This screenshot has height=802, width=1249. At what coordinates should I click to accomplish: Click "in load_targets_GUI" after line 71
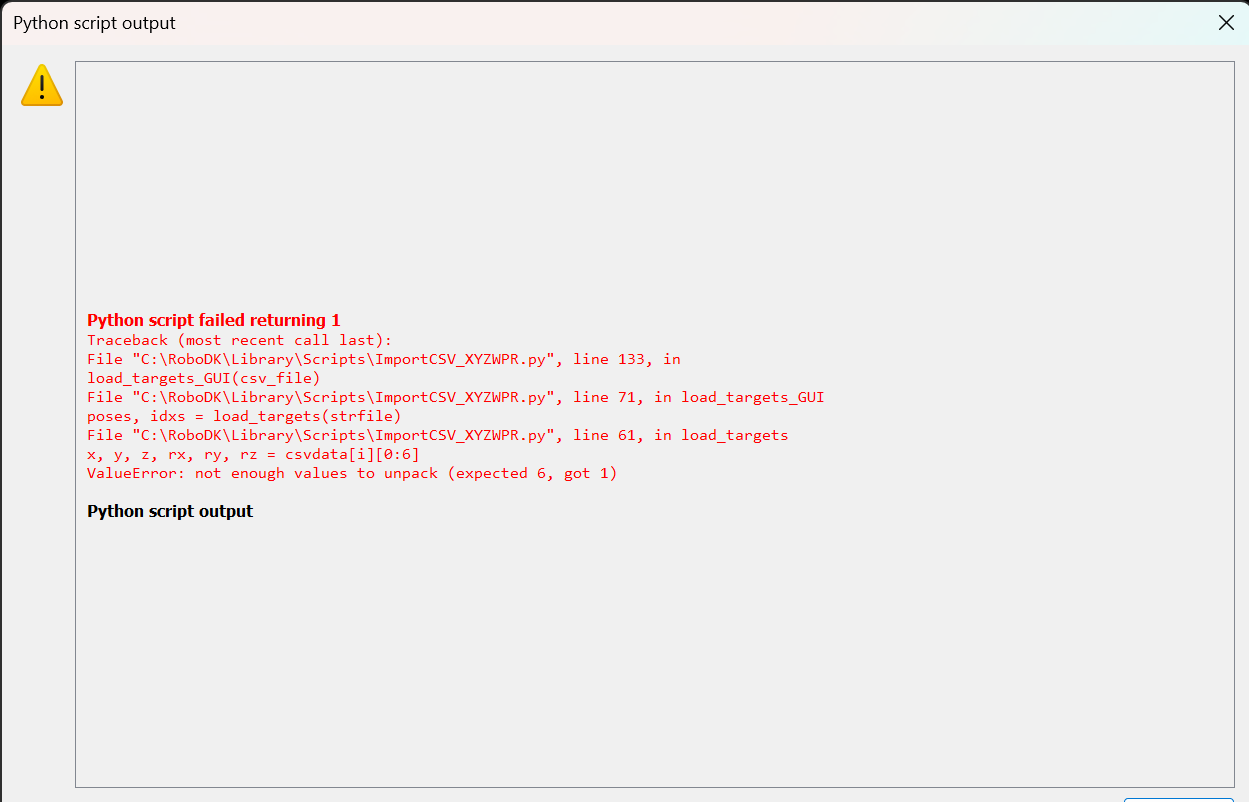739,397
